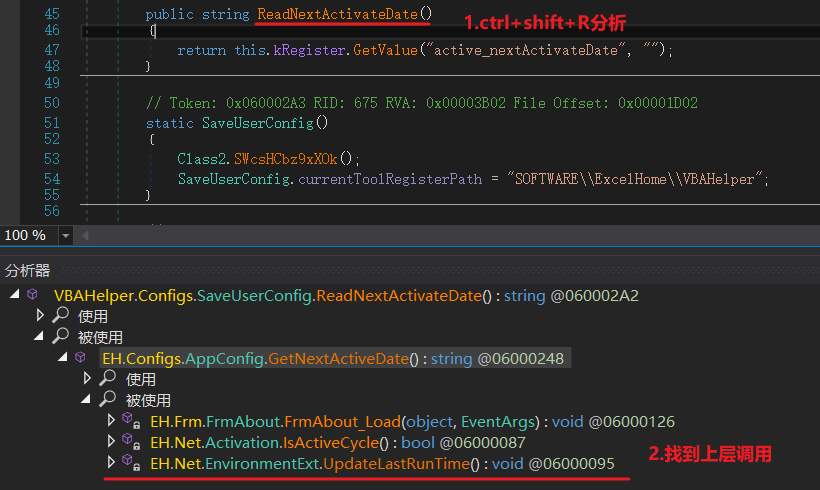Click the private method icon beside IsActiveCycle
This screenshot has height=490, width=820.
[x=131, y=441]
